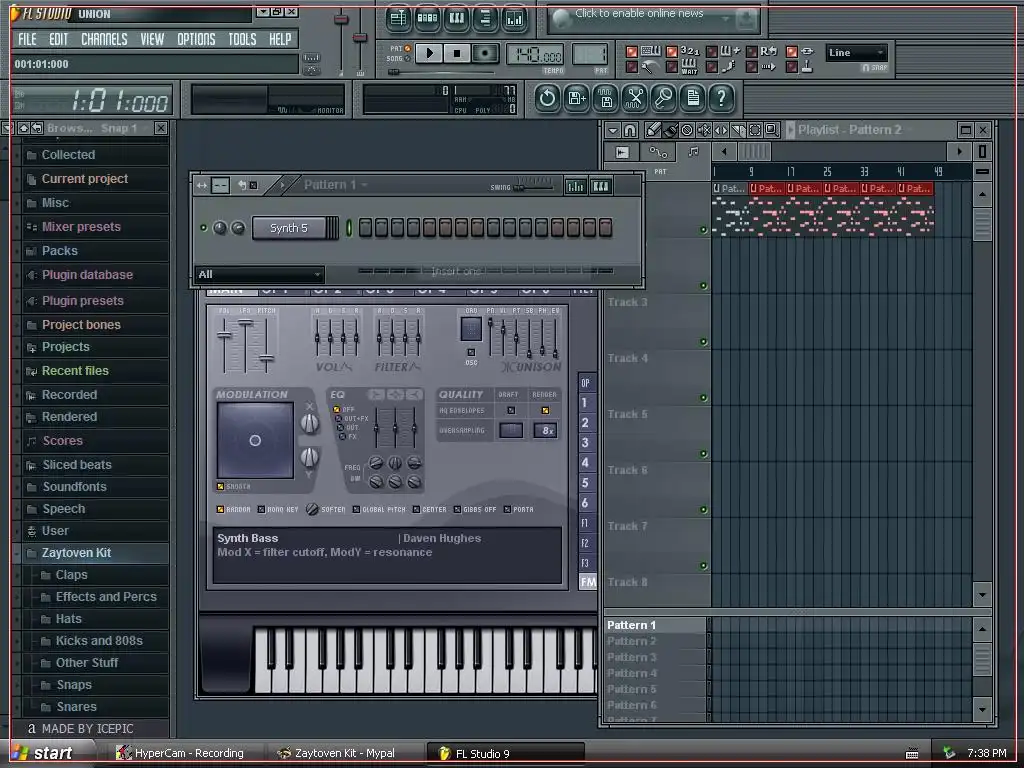The width and height of the screenshot is (1024, 768).
Task: Open the TOOLS menu
Action: click(x=242, y=39)
